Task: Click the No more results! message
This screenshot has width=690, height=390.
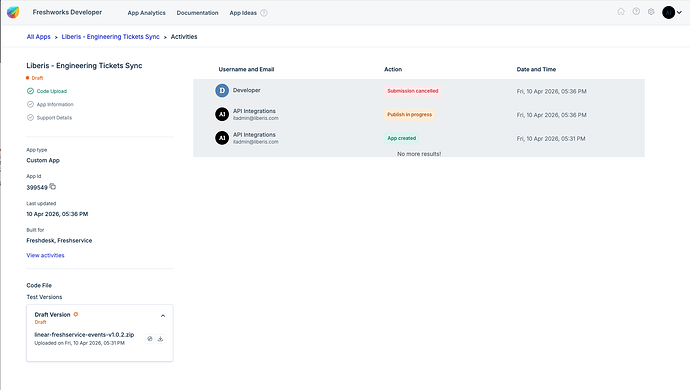Action: coord(419,154)
